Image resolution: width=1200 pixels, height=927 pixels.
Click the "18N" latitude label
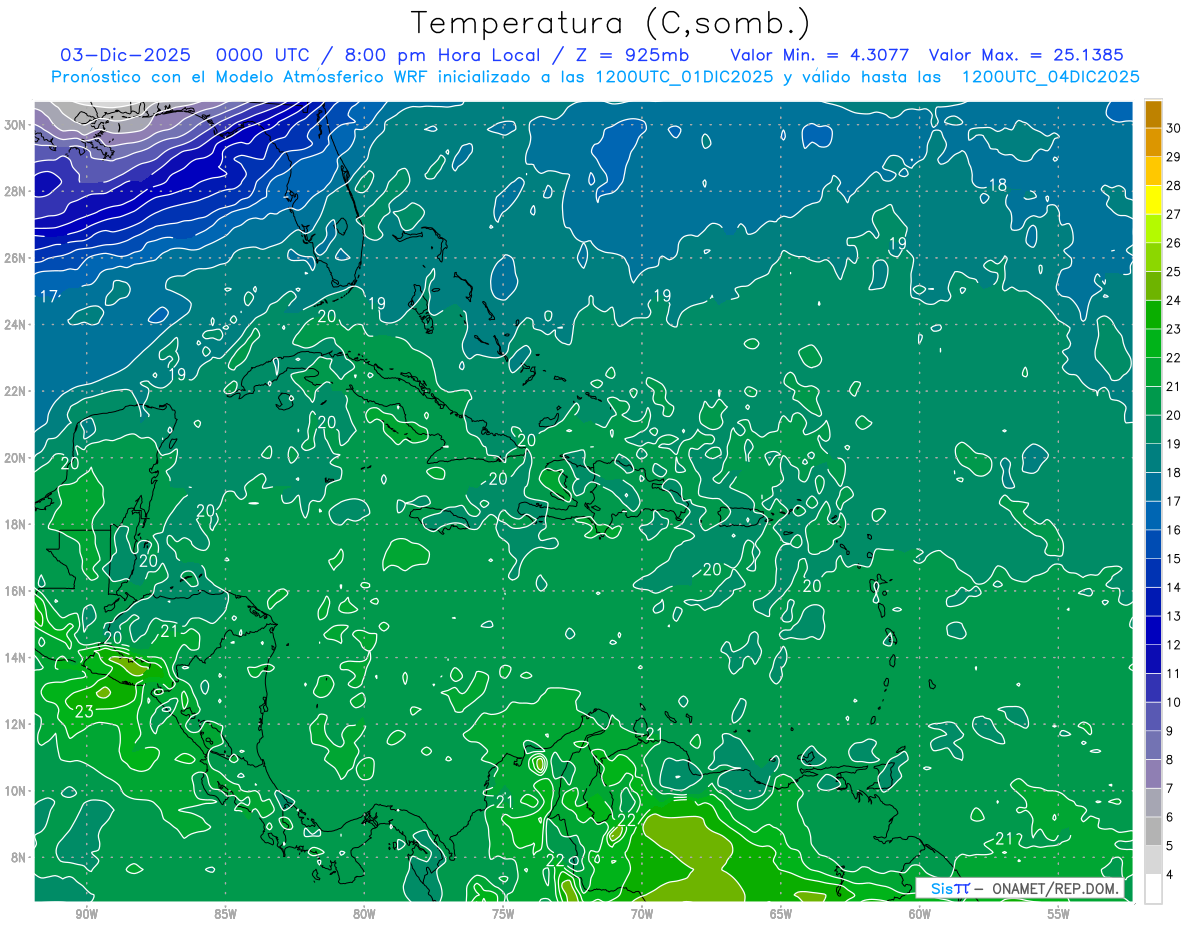[x=16, y=525]
